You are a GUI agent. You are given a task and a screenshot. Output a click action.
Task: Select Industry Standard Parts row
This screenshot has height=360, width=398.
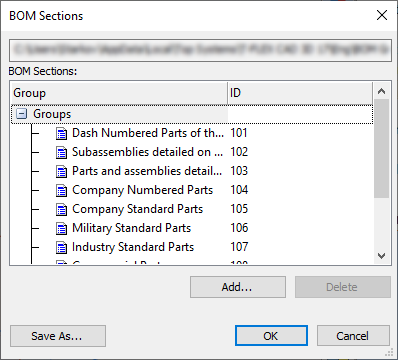192,247
